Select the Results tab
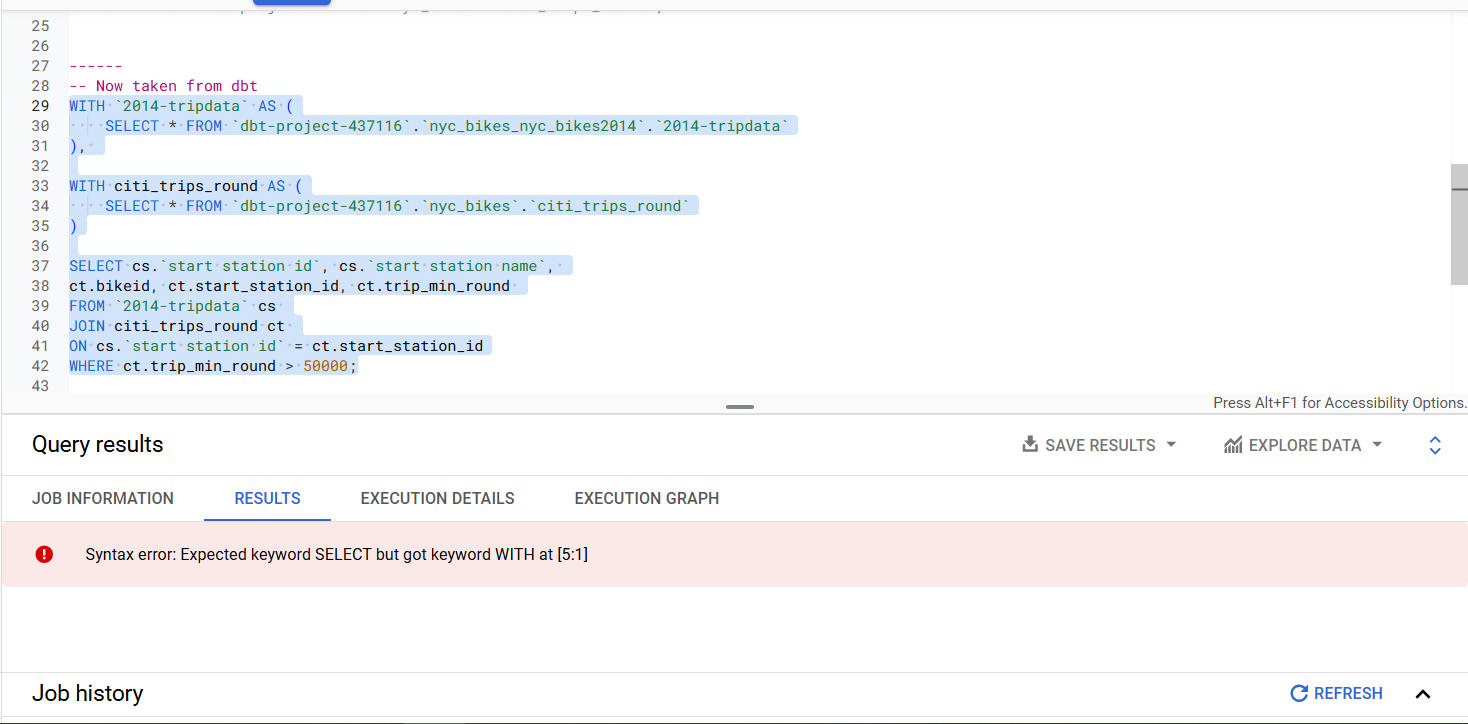This screenshot has height=724, width=1468. pos(267,498)
